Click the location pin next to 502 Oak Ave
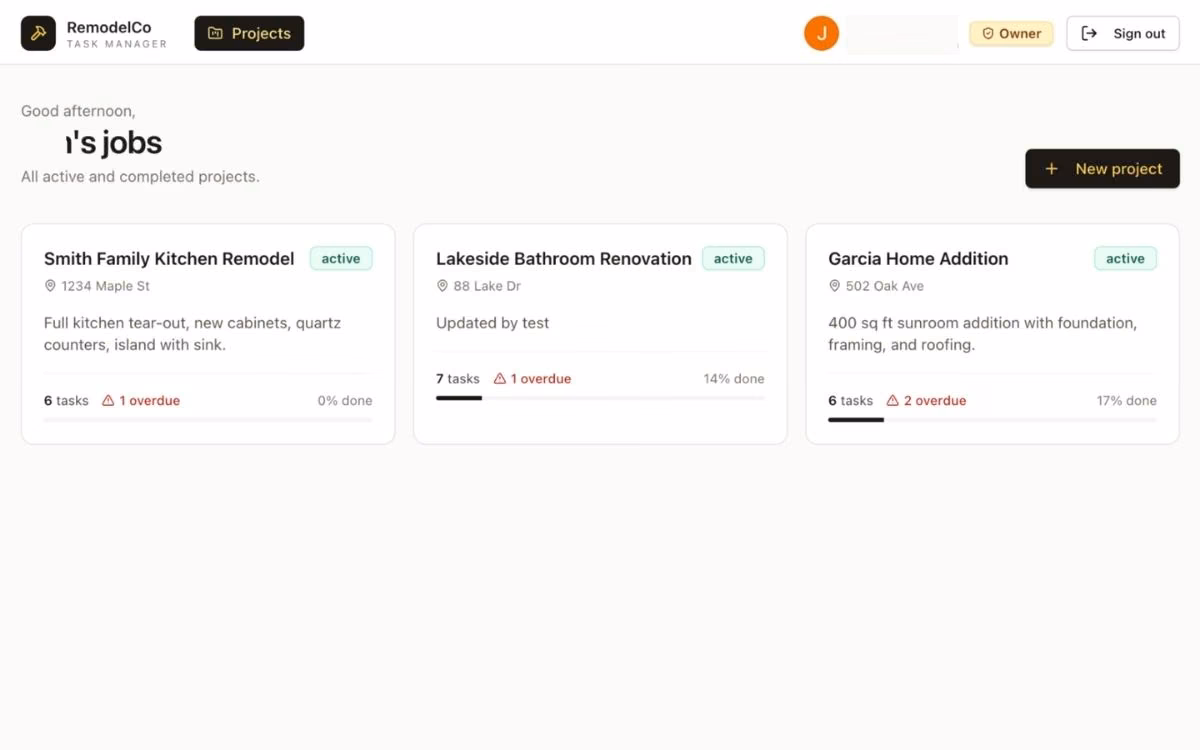 834,286
